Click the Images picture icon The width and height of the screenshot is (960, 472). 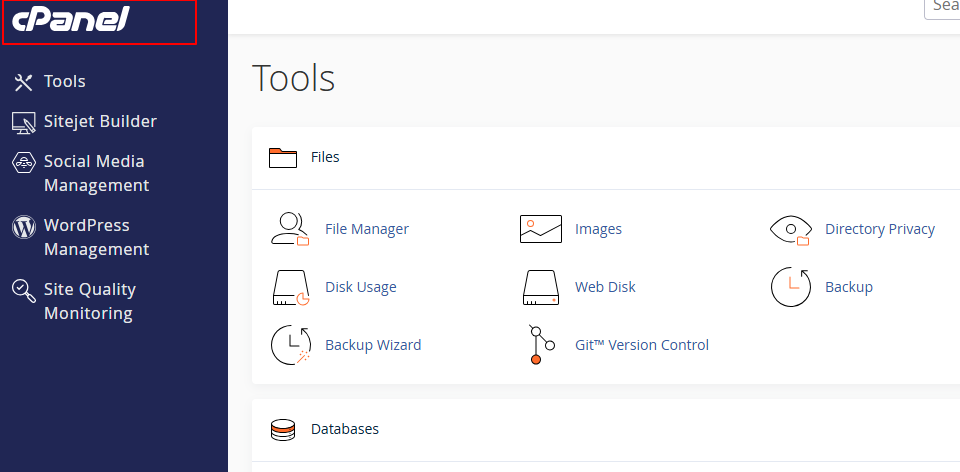click(x=541, y=229)
